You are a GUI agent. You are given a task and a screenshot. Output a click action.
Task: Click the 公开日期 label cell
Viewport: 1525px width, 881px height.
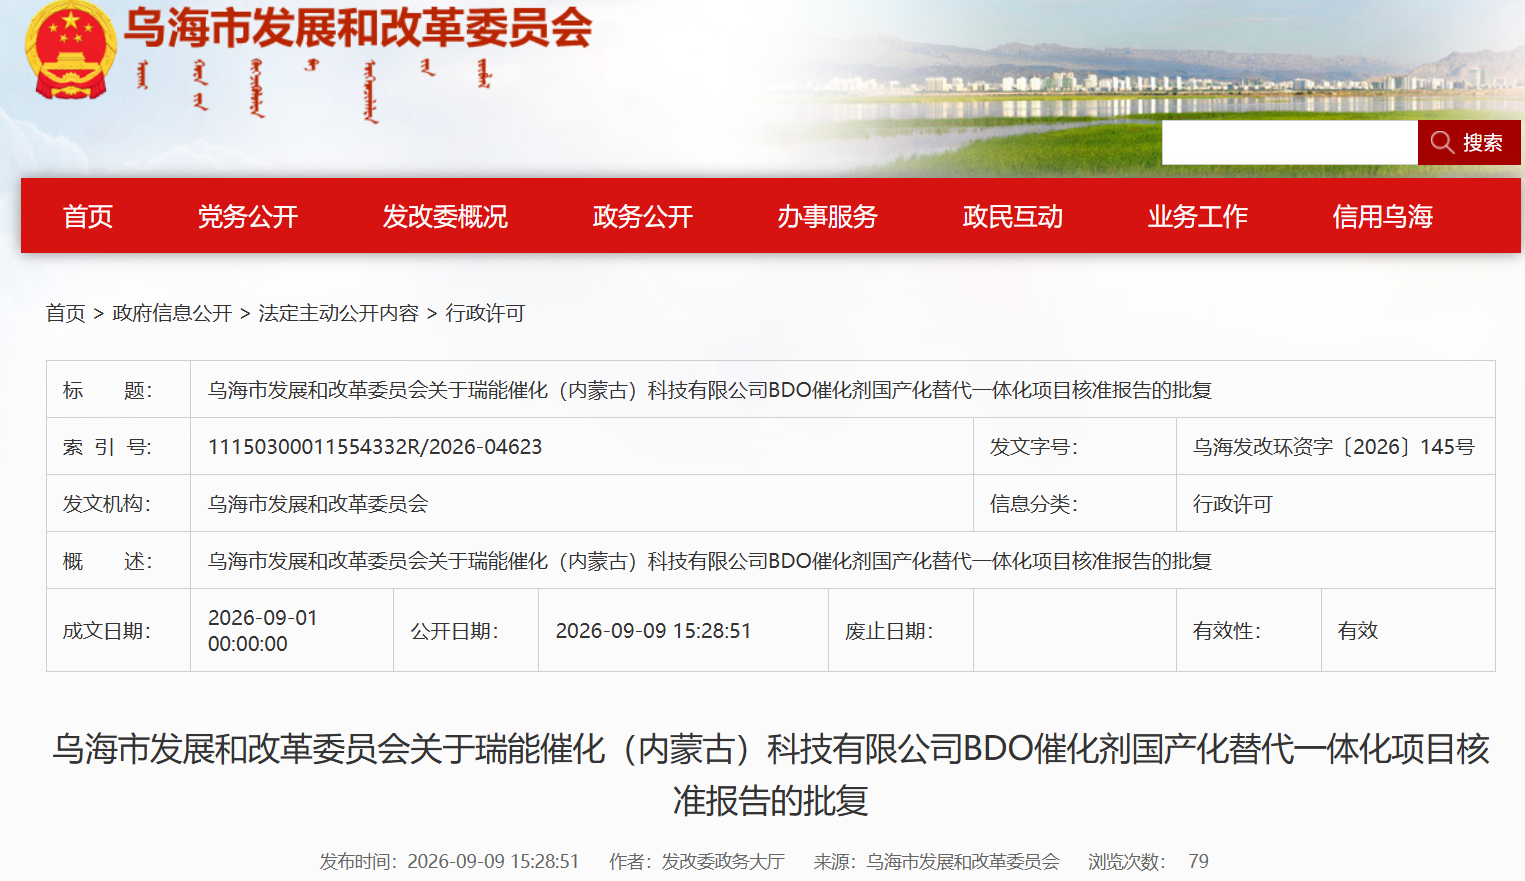point(466,631)
